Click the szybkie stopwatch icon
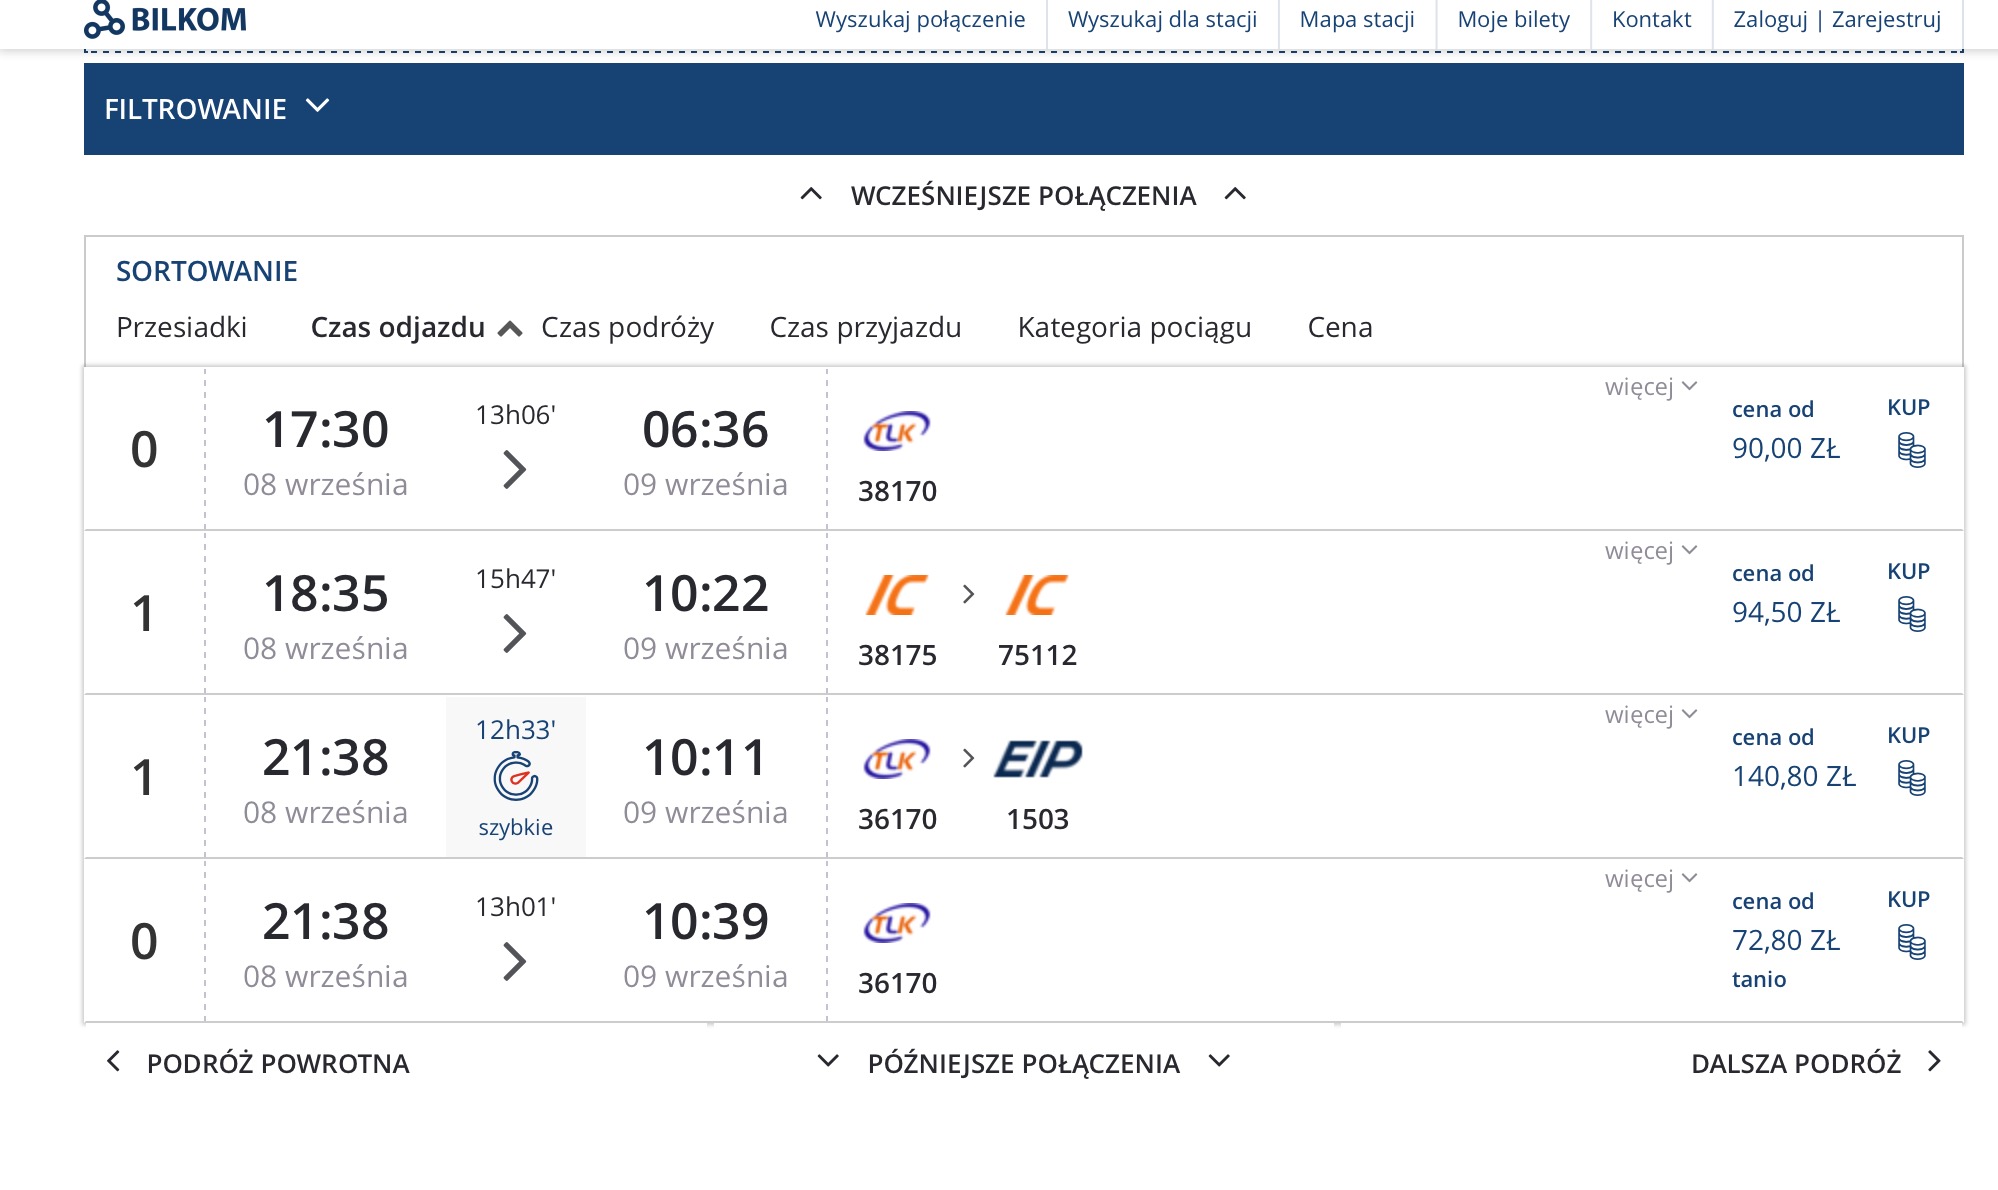The image size is (1998, 1190). (515, 777)
